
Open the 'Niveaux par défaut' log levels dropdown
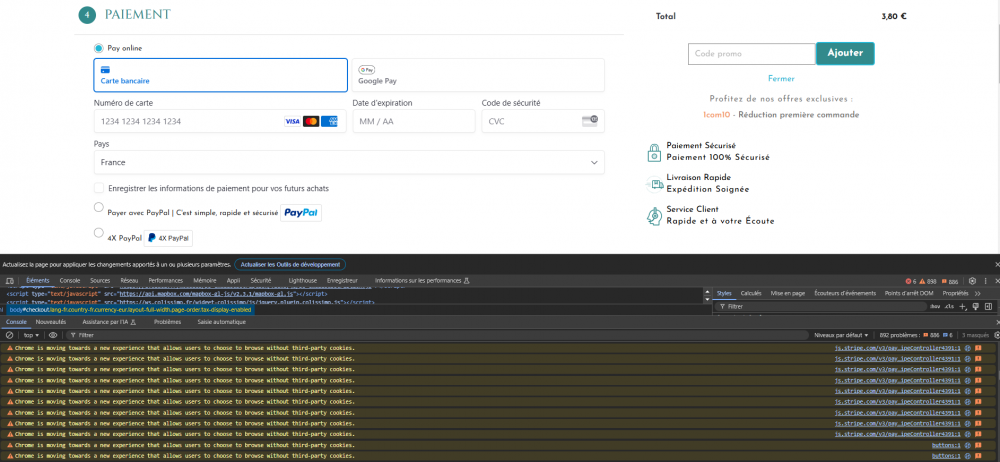point(842,335)
